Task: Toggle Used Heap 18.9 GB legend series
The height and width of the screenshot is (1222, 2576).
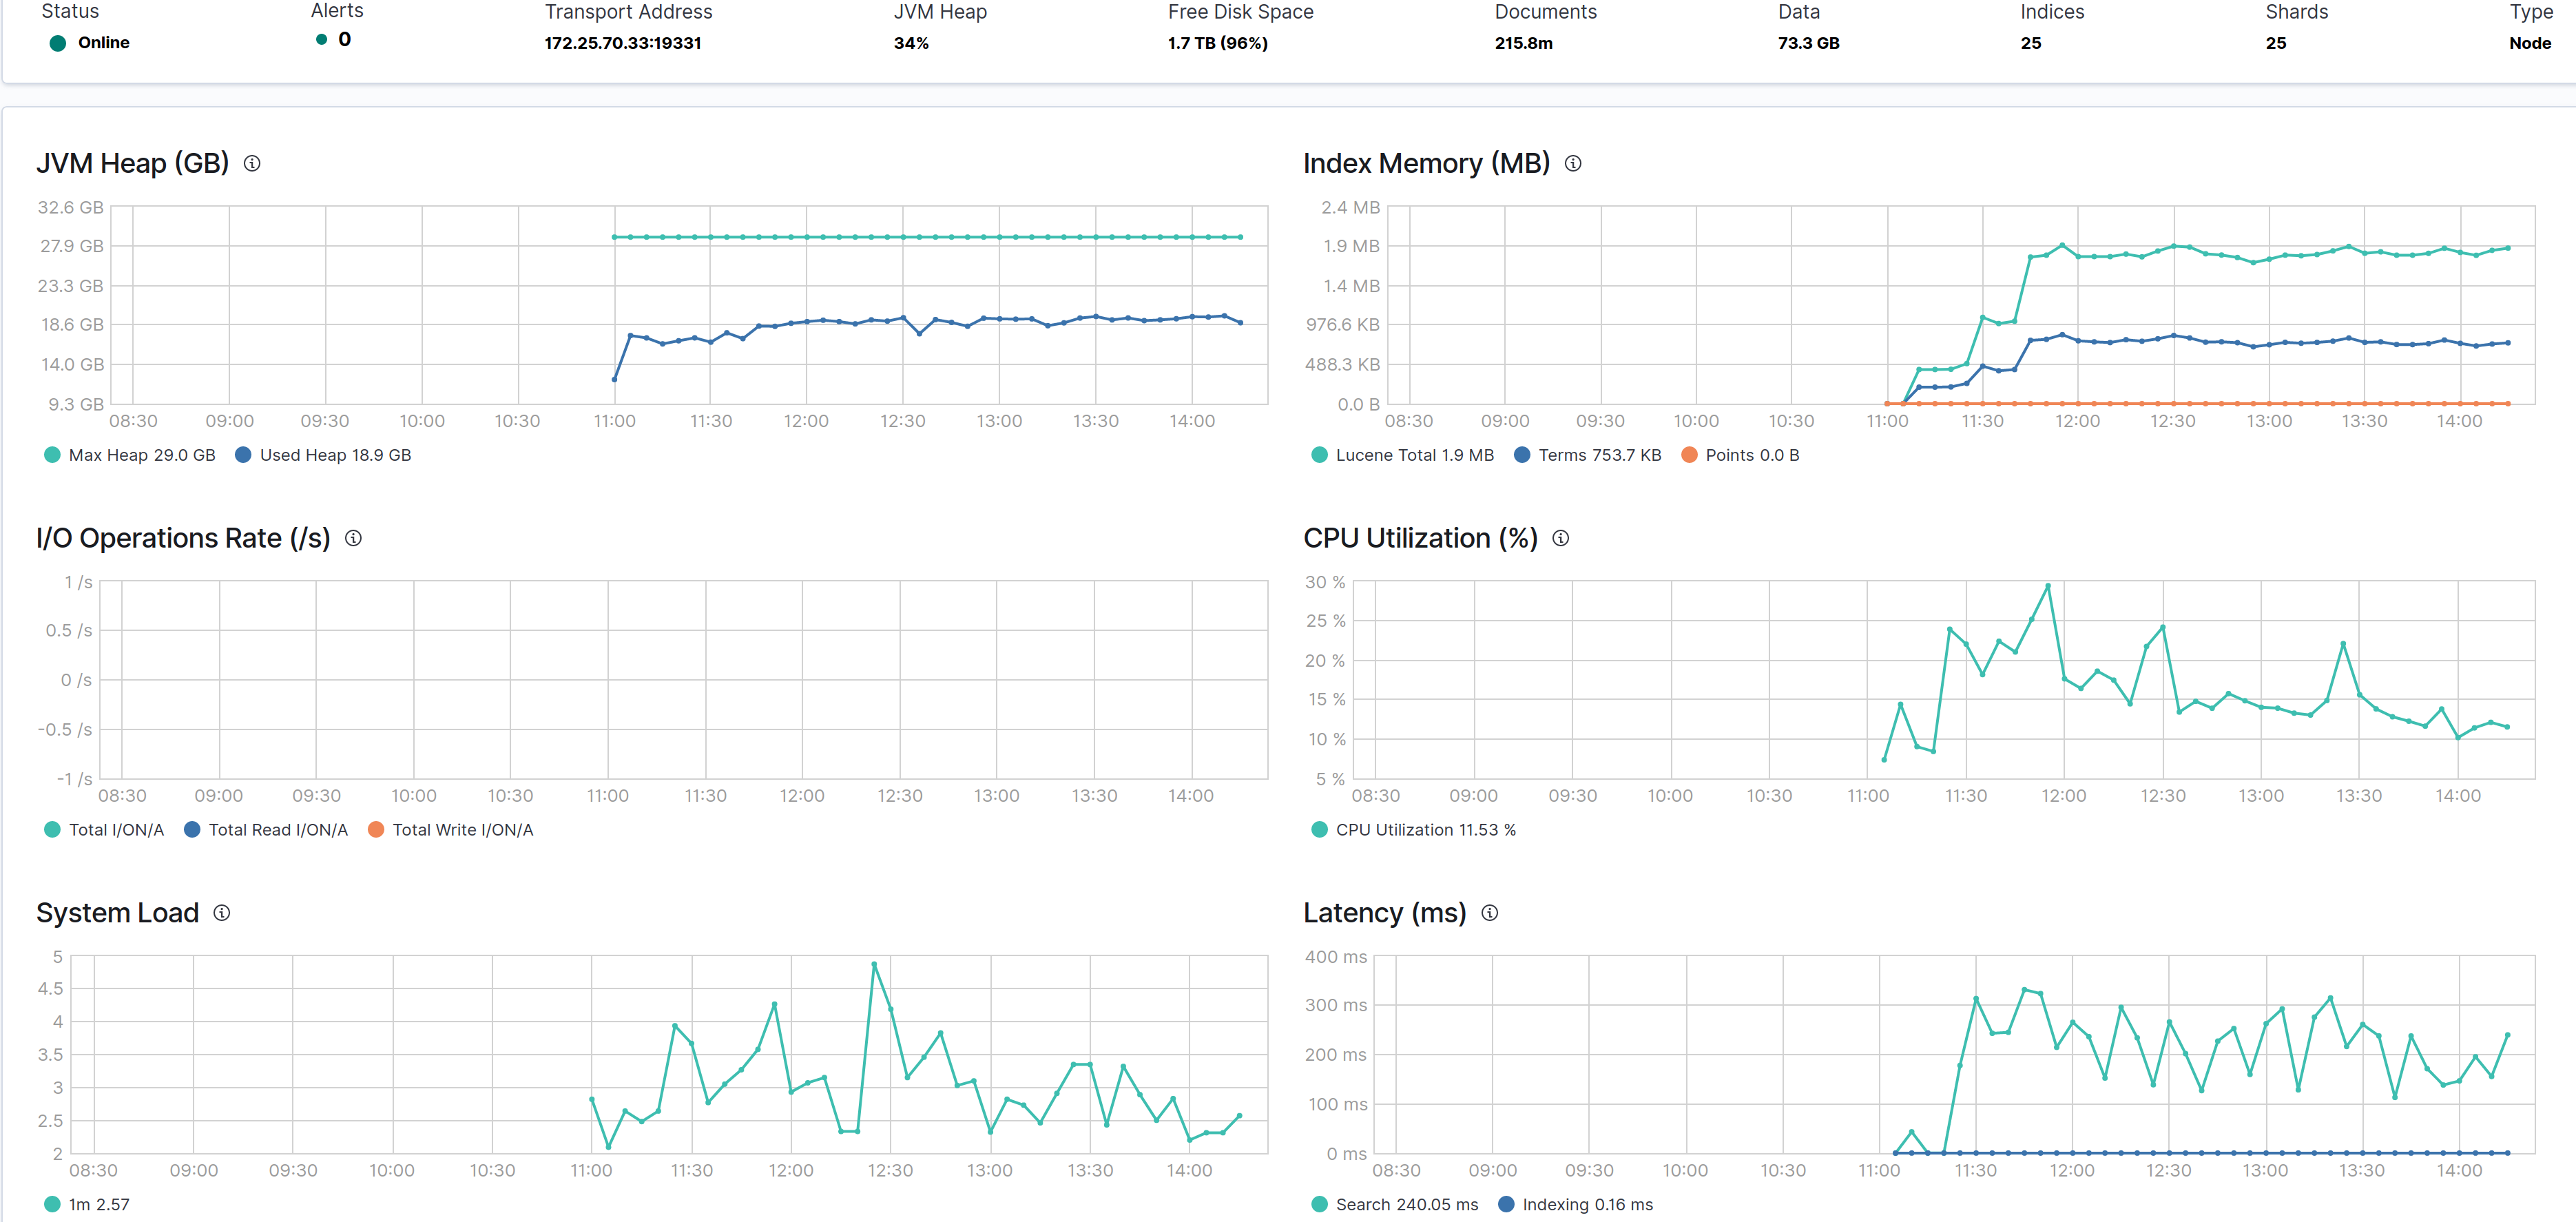Action: [323, 455]
